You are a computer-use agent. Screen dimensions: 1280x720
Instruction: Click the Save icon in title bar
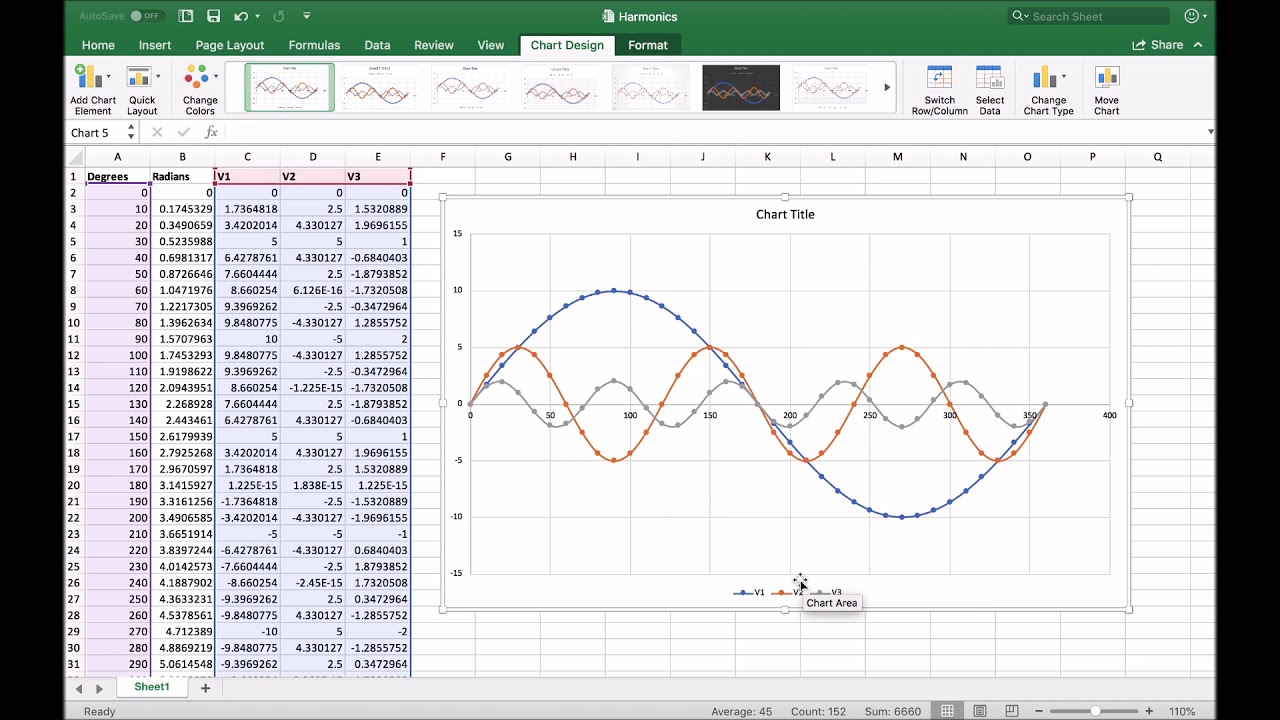213,16
